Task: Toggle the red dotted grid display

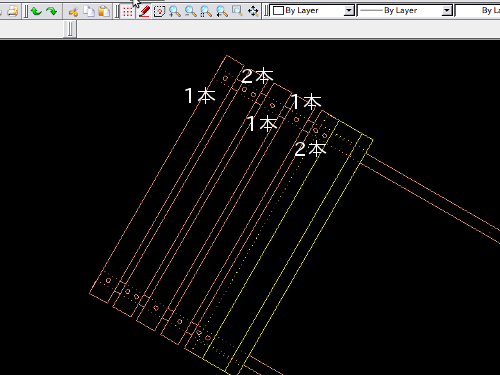Action: (x=128, y=12)
